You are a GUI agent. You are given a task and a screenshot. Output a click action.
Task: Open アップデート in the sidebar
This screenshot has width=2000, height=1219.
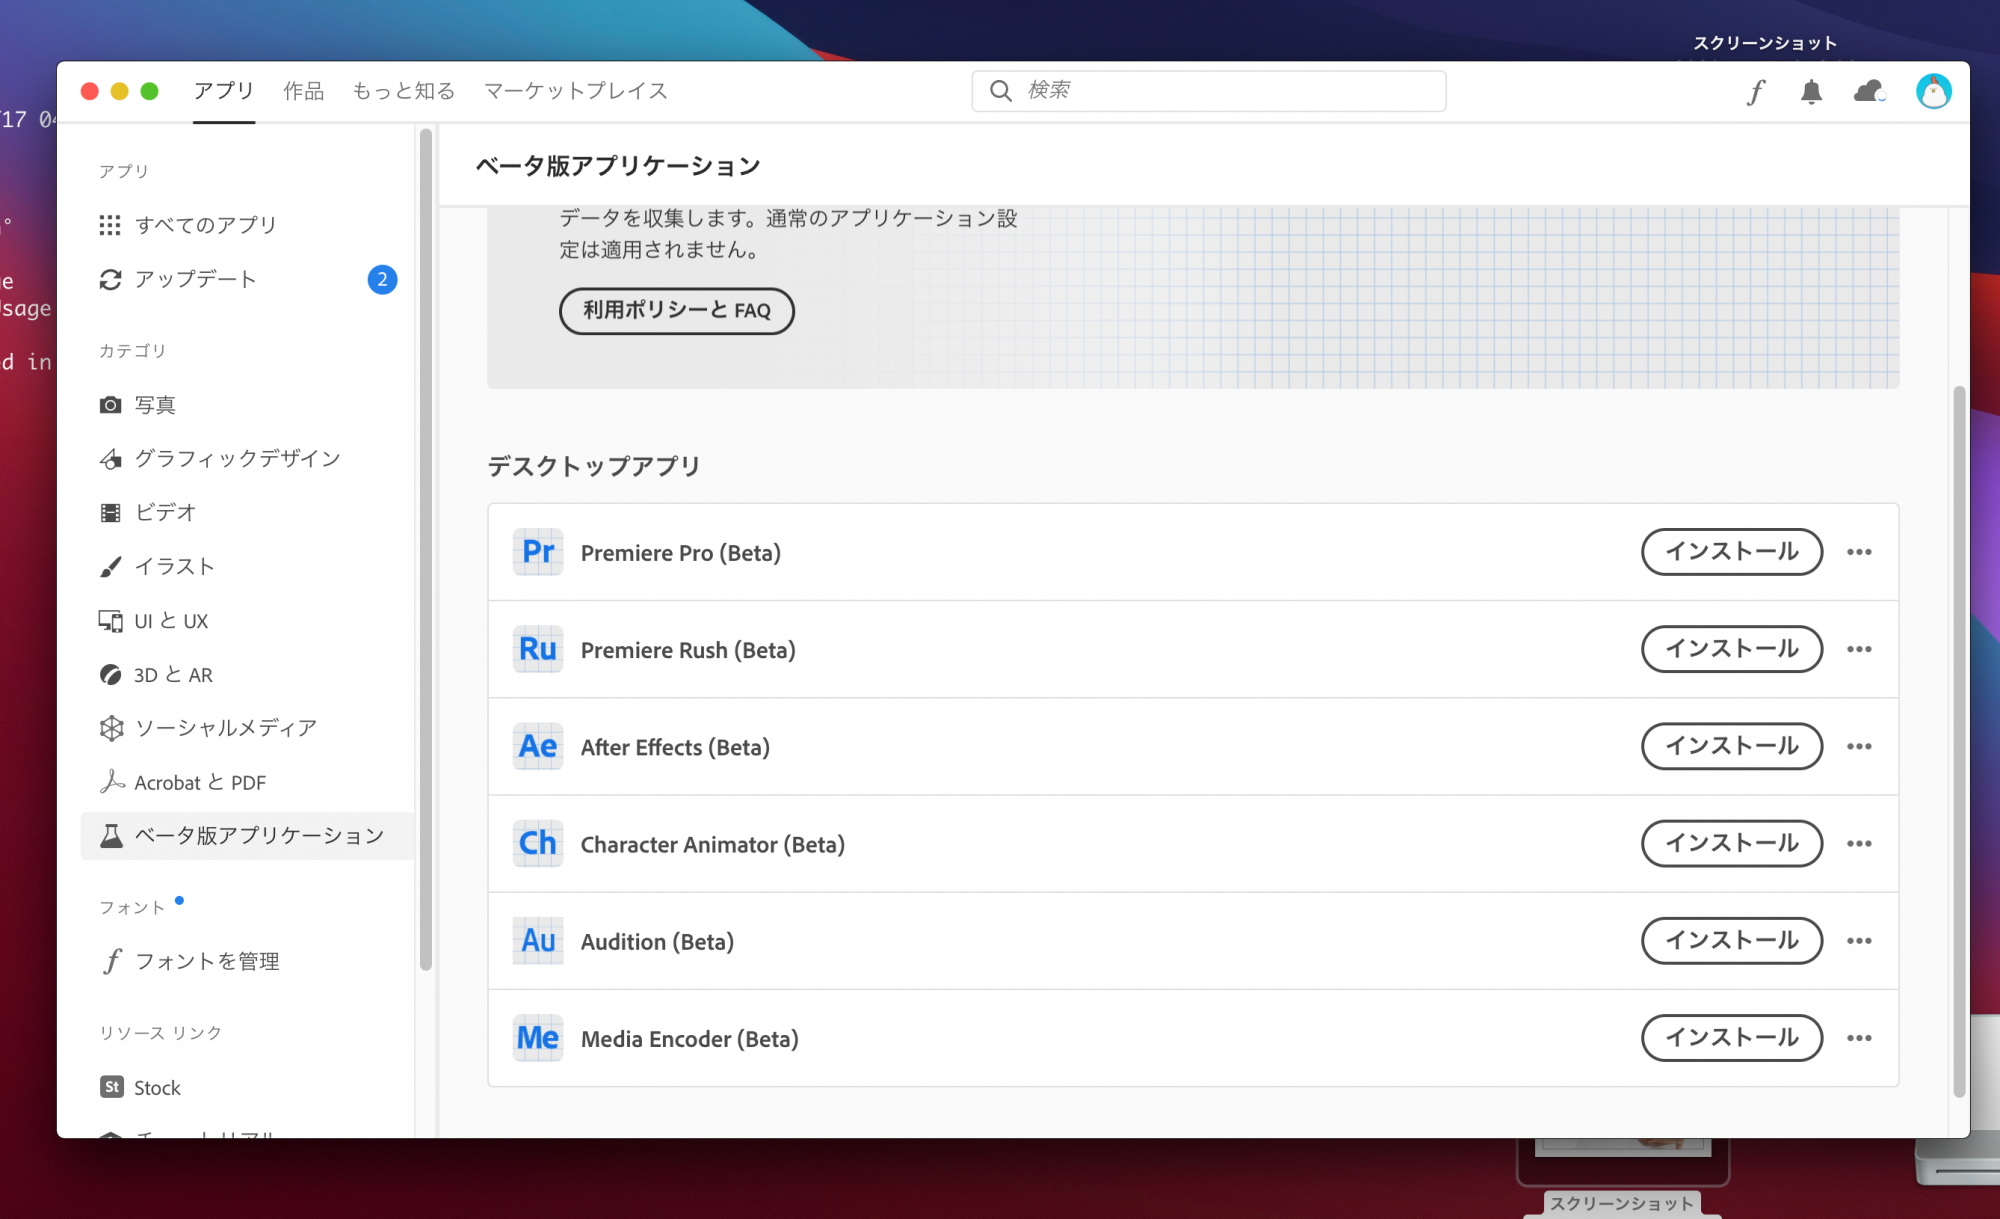coord(196,279)
